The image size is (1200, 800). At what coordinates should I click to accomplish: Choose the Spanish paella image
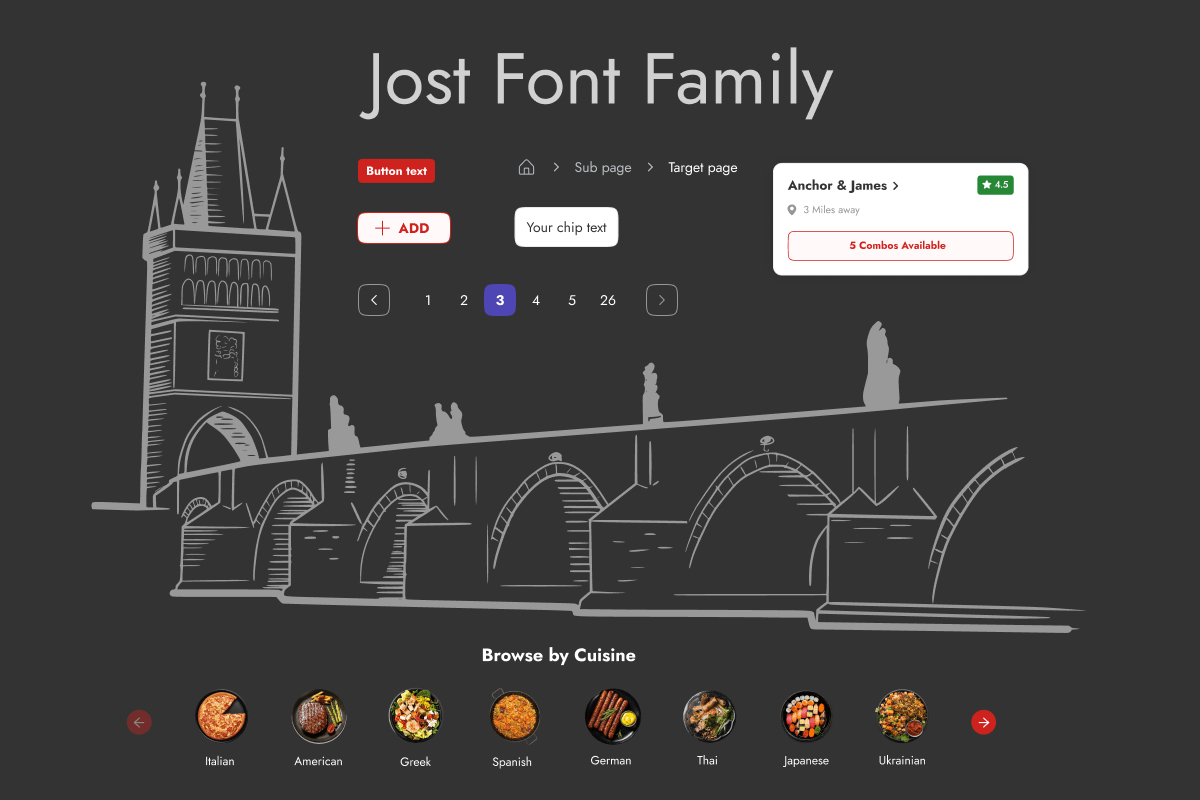[x=513, y=716]
